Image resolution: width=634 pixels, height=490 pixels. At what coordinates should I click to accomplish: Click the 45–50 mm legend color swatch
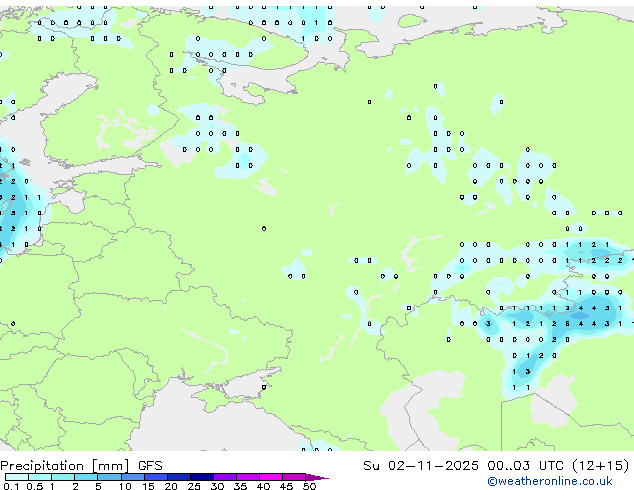(294, 477)
